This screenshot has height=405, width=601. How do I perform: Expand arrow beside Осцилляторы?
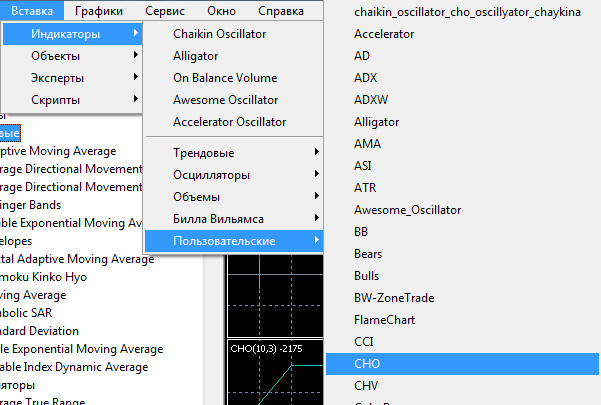pyautogui.click(x=317, y=174)
